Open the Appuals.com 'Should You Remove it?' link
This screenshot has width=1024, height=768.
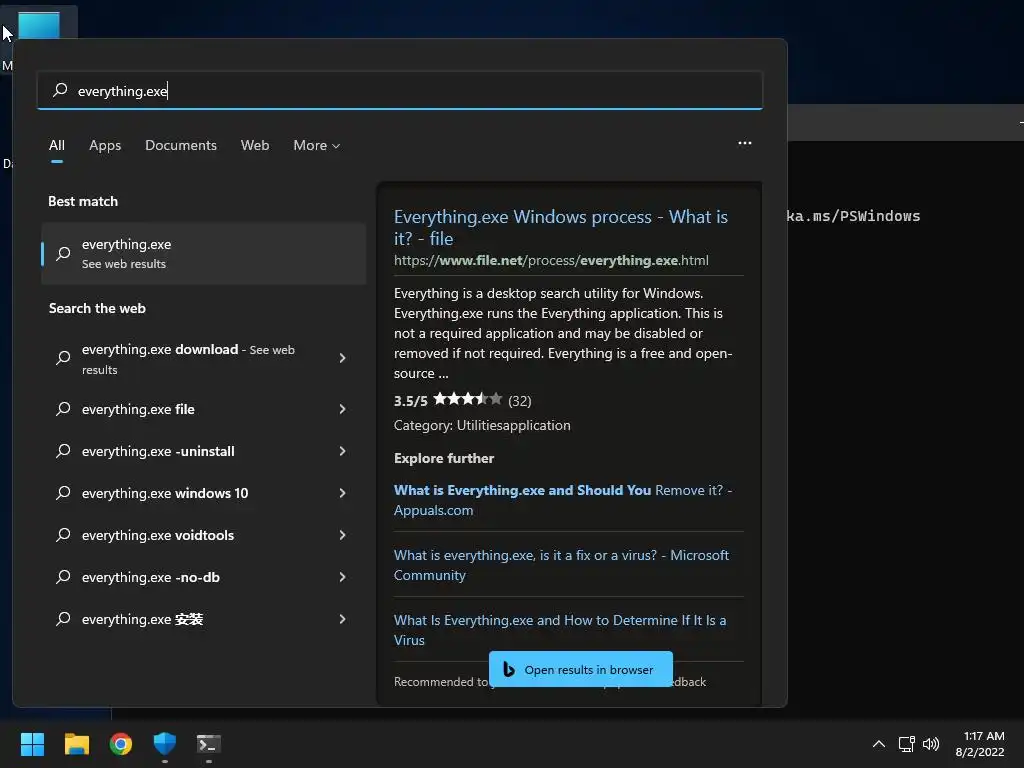point(563,500)
